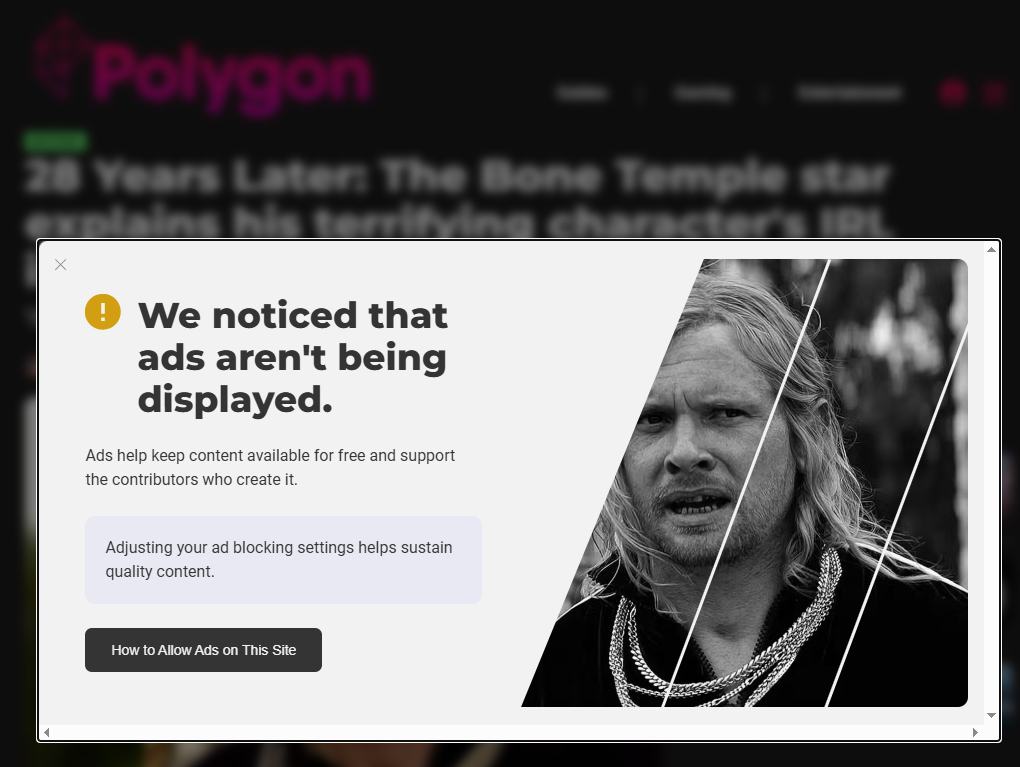This screenshot has height=767, width=1020.
Task: Click the 'Ads help keep content available' paragraph
Action: (270, 467)
